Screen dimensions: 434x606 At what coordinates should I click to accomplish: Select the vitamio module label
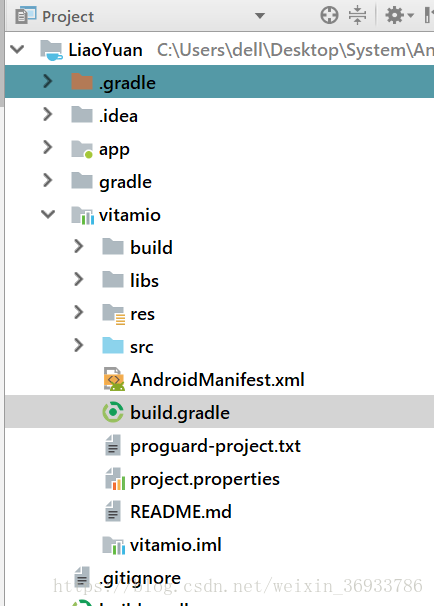pyautogui.click(x=129, y=214)
